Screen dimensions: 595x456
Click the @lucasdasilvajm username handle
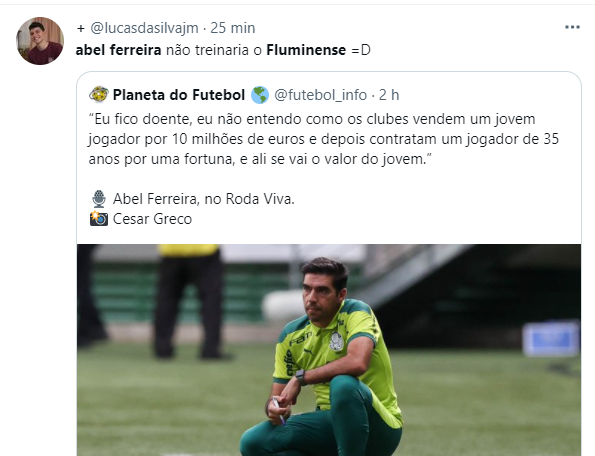coord(144,28)
